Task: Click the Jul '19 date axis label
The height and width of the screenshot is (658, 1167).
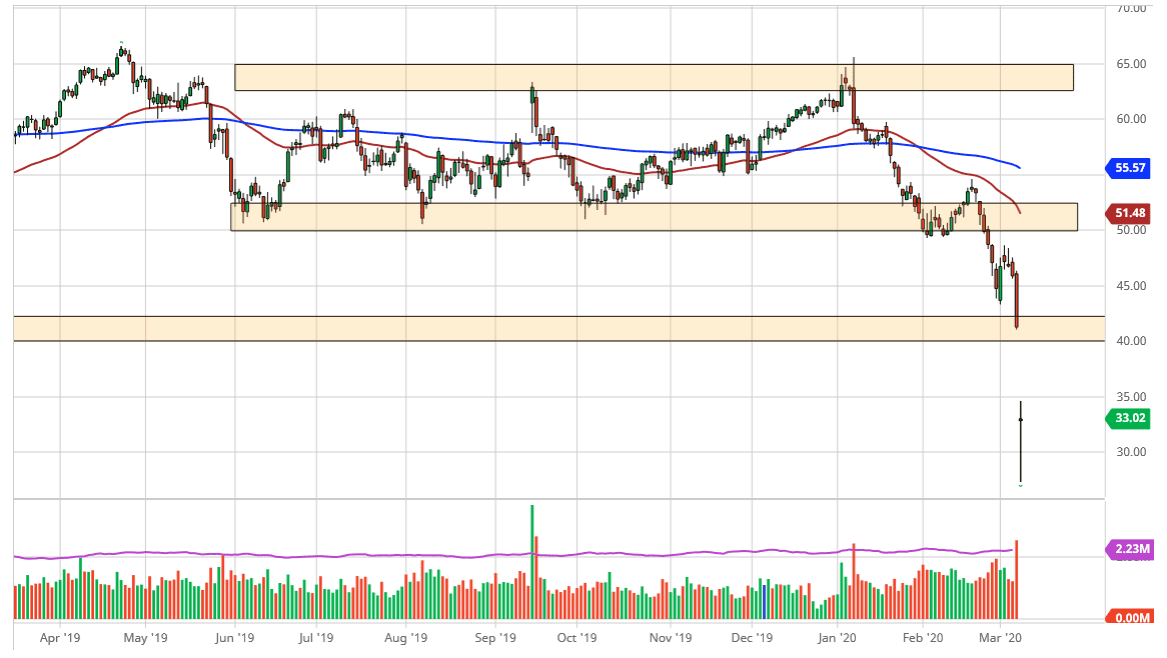Action: point(316,638)
